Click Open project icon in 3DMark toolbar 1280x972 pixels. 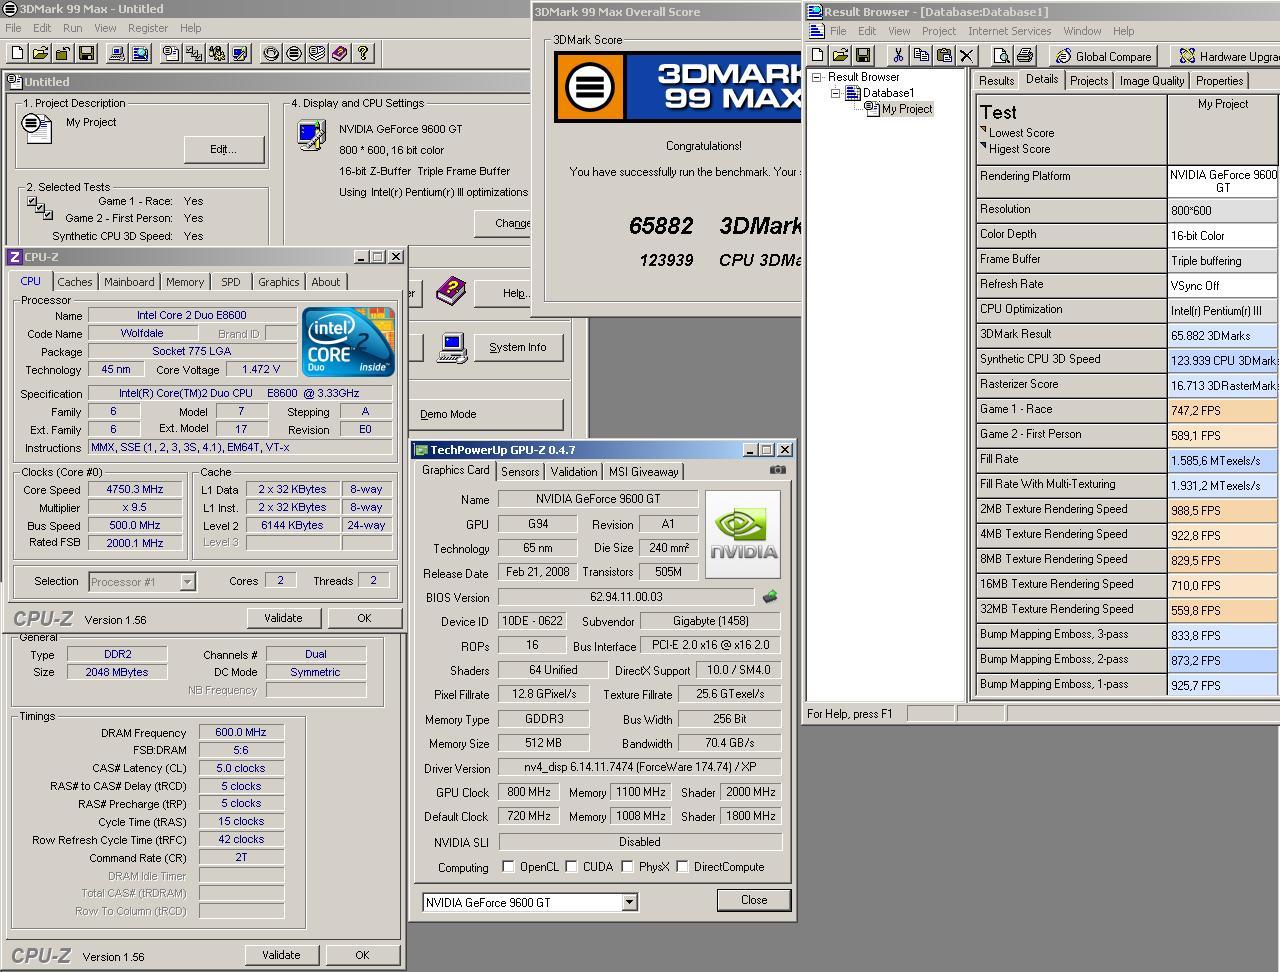point(40,53)
